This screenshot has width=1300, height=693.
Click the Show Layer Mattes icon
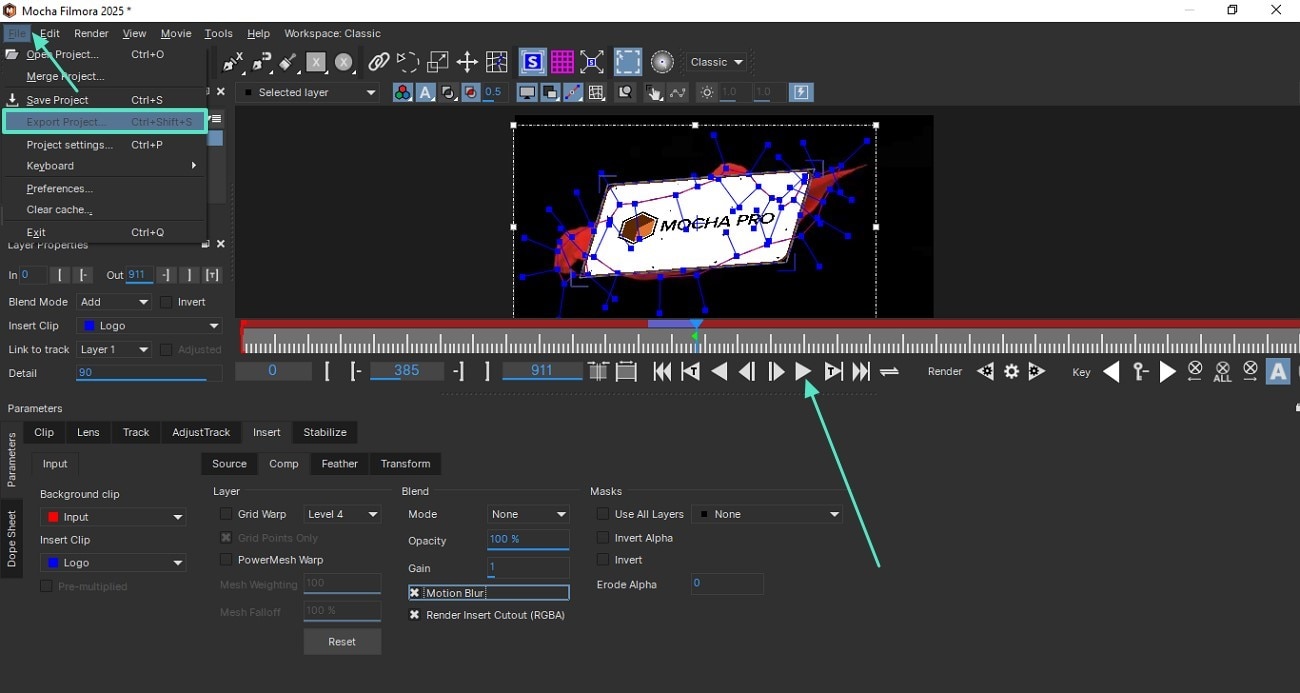coord(448,92)
